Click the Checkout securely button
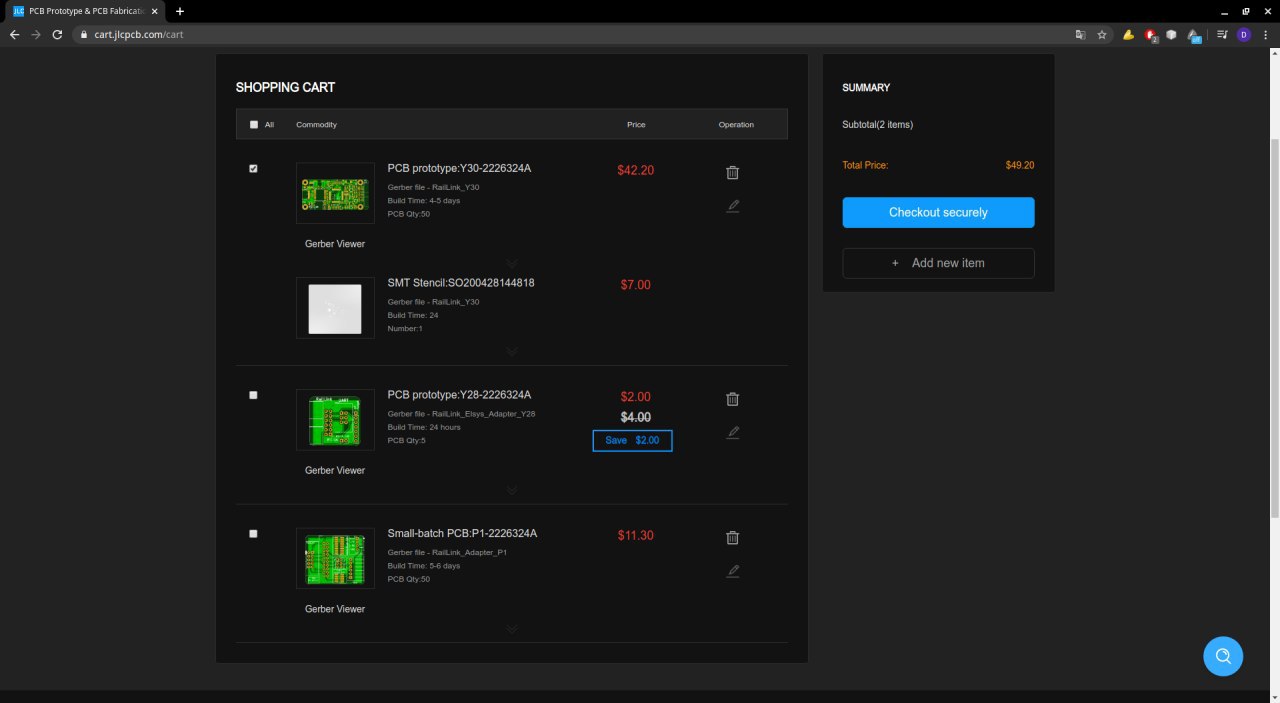Viewport: 1280px width, 703px height. tap(938, 212)
